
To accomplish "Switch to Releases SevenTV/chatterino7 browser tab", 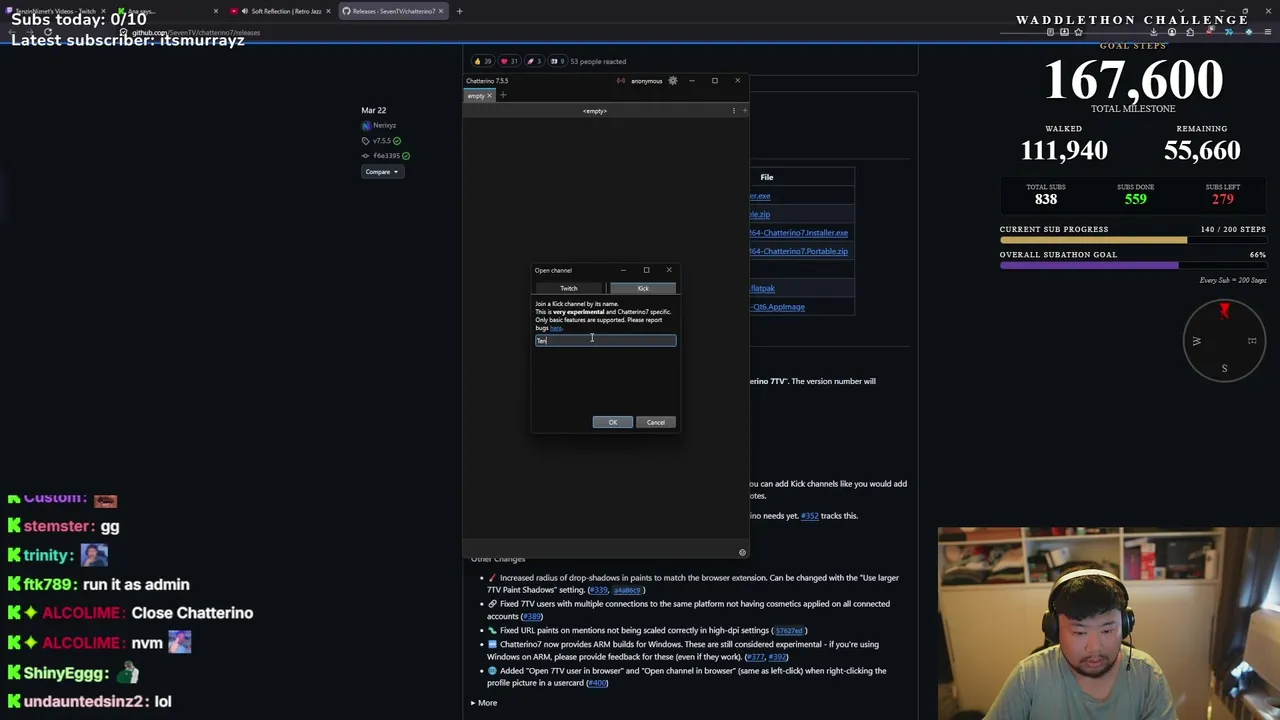I will click(393, 11).
